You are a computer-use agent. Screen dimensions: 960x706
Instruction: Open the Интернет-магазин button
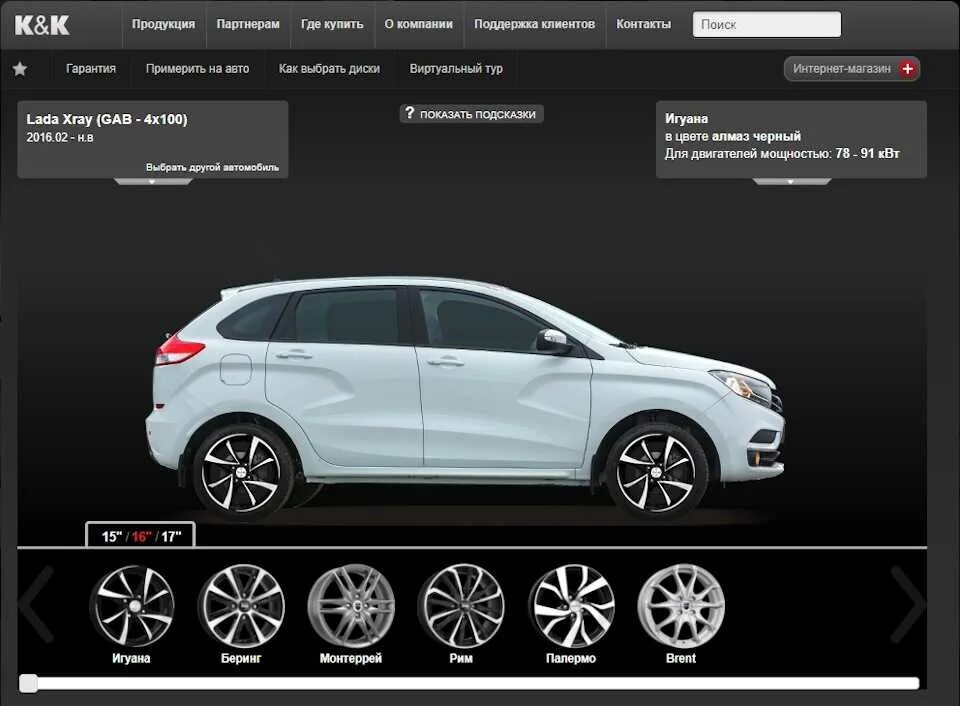(x=852, y=69)
